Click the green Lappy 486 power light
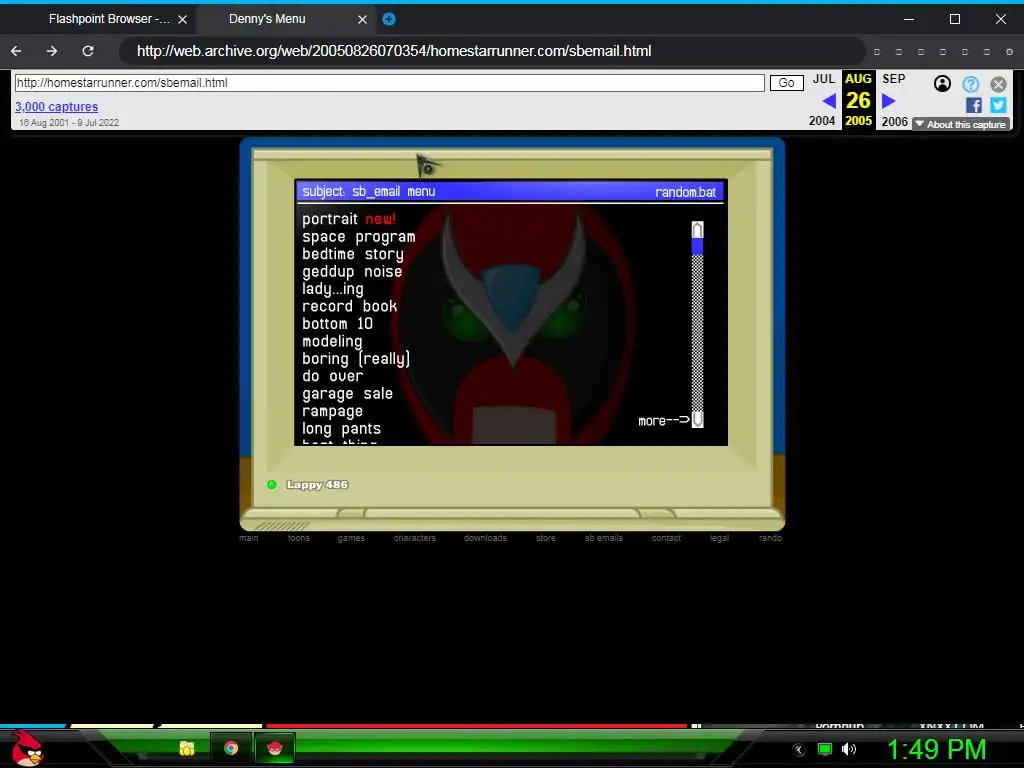Screen dimensions: 1024x768 (x=272, y=485)
